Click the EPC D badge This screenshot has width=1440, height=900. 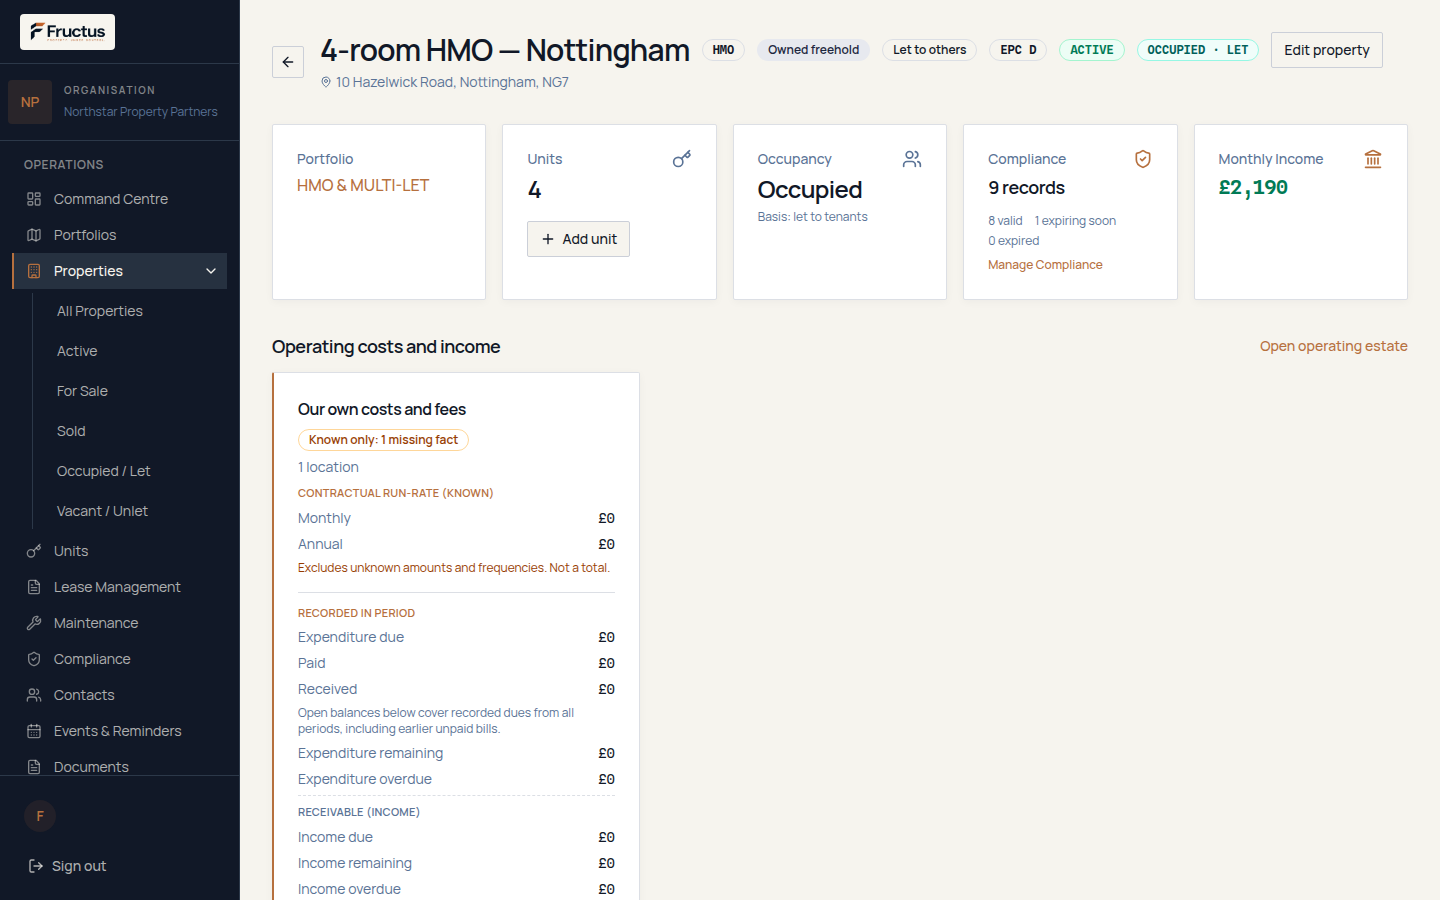pyautogui.click(x=1019, y=50)
